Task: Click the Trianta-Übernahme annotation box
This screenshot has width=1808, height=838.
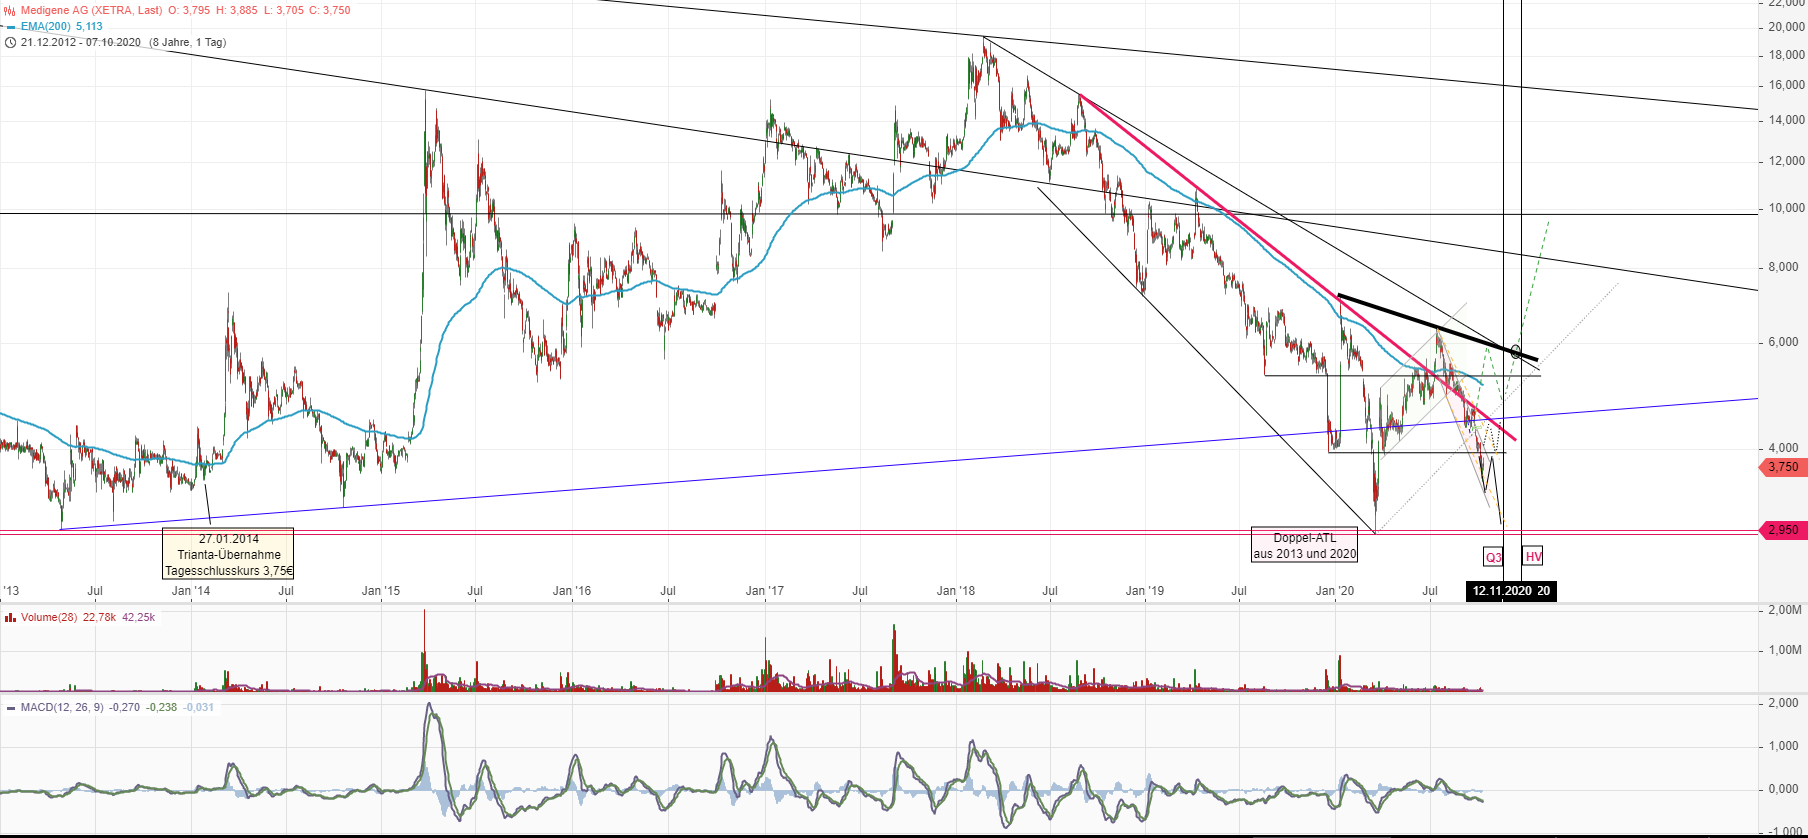Action: click(x=229, y=554)
